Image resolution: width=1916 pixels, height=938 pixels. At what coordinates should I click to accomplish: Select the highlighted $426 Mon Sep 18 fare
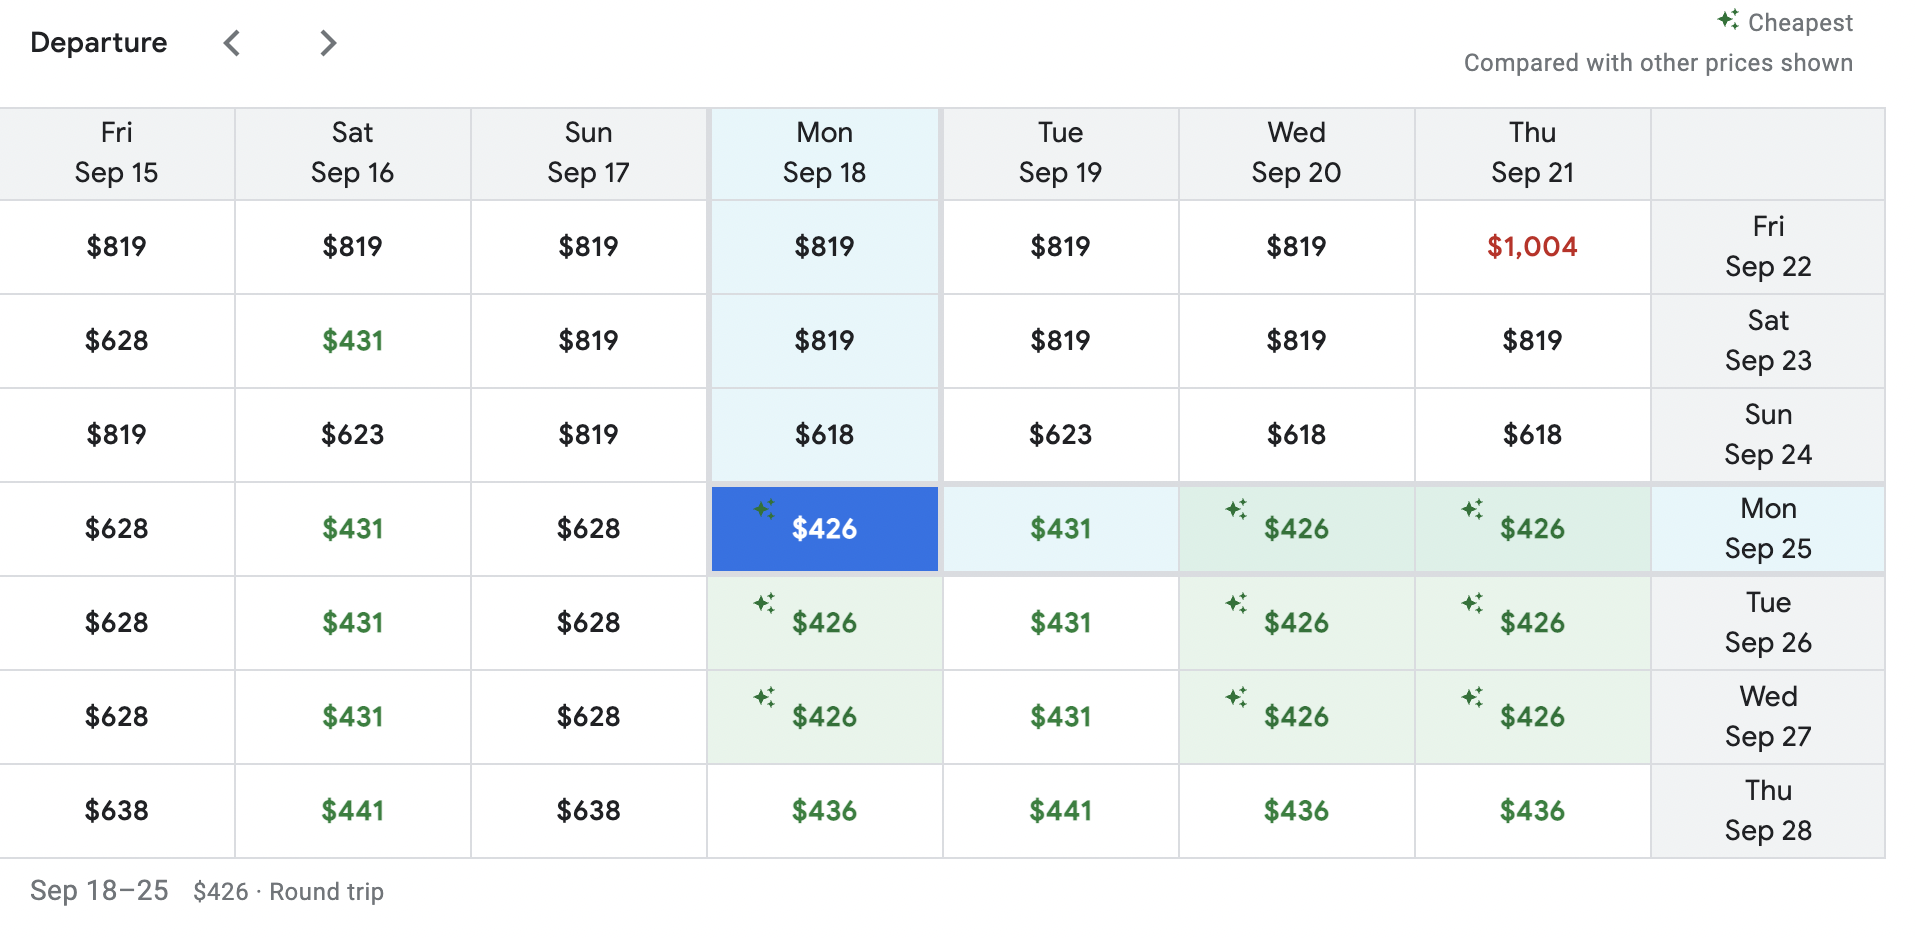click(x=824, y=529)
